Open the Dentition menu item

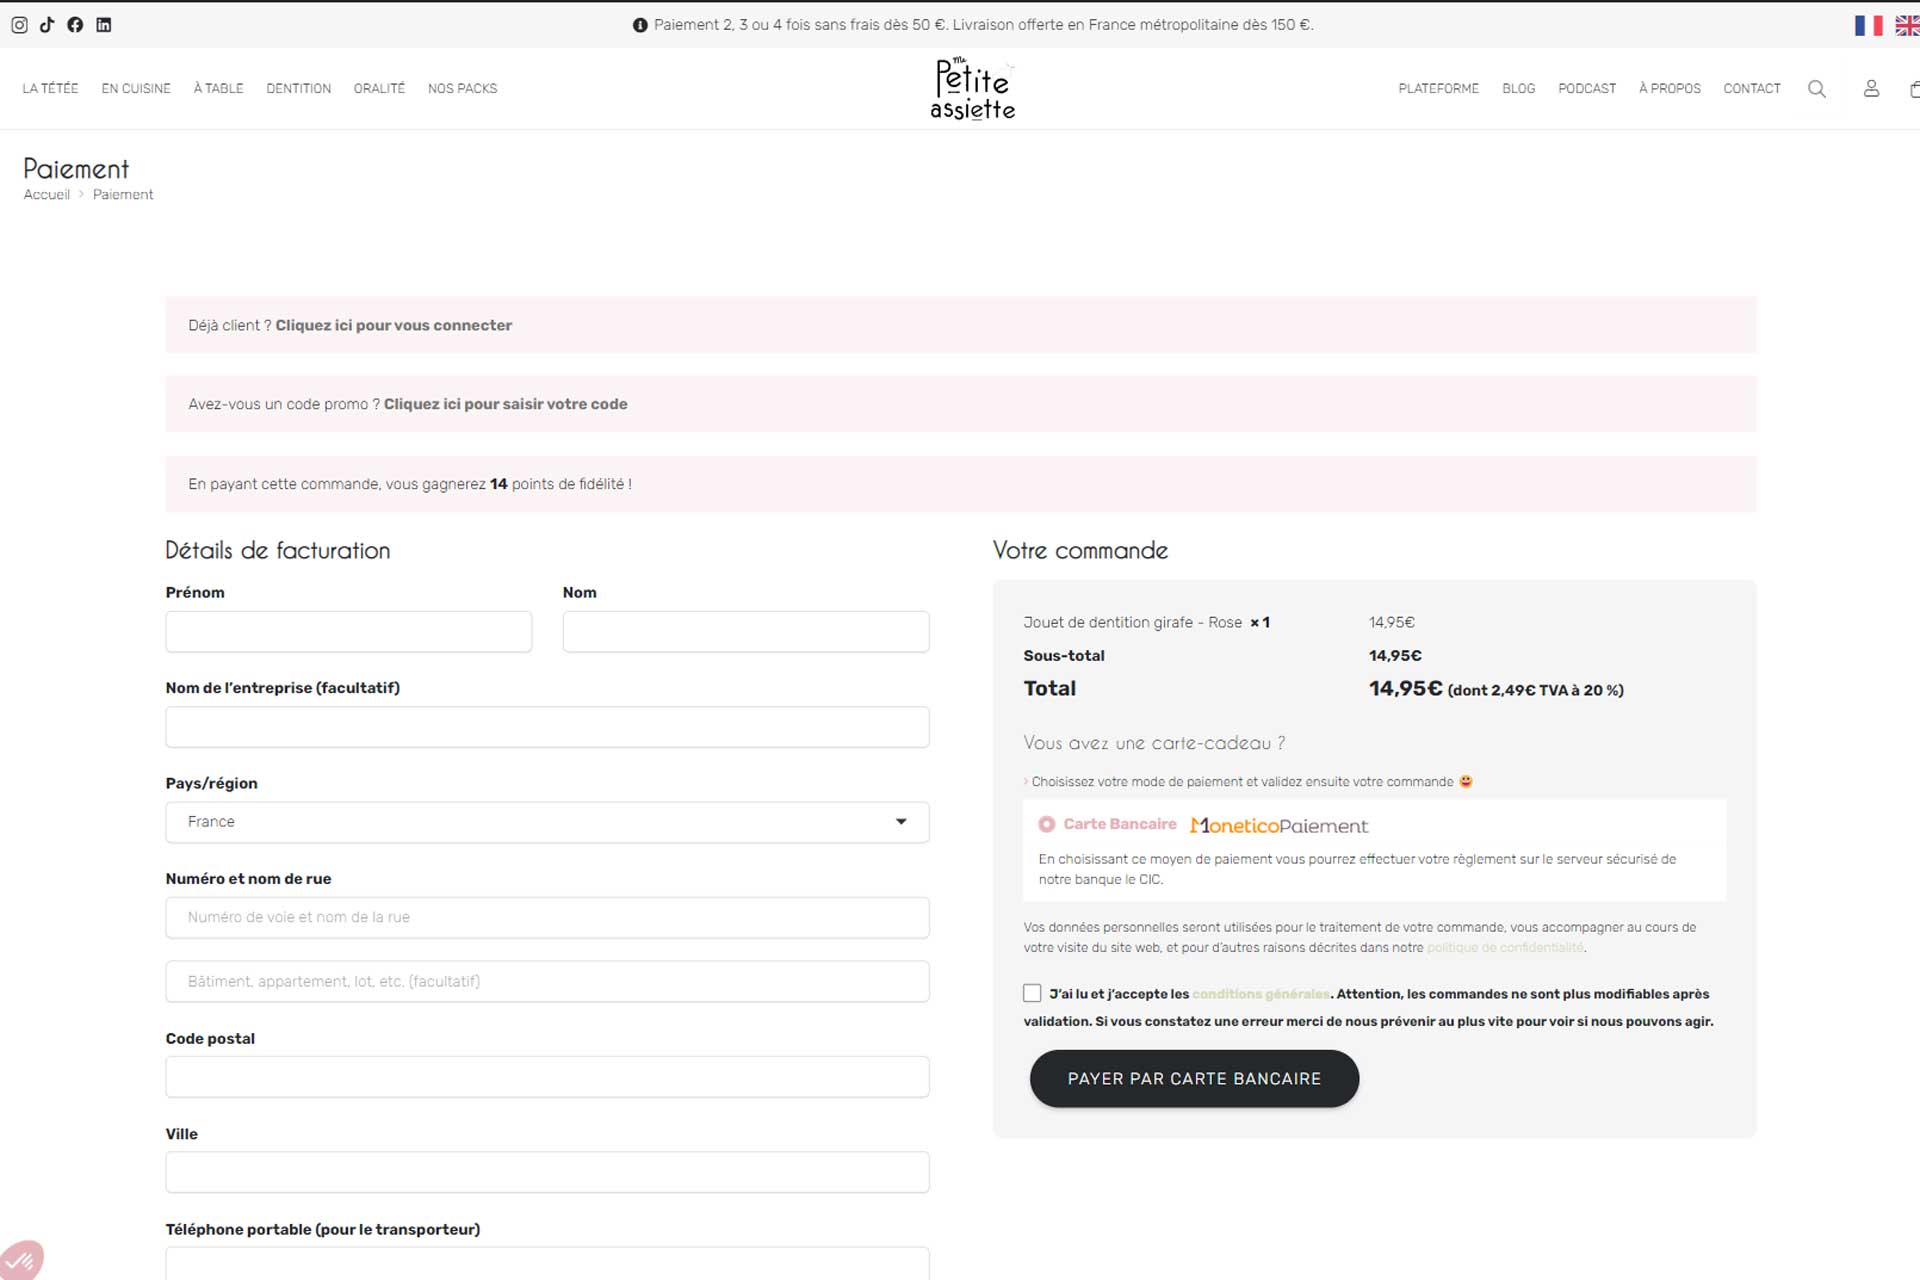pos(298,89)
